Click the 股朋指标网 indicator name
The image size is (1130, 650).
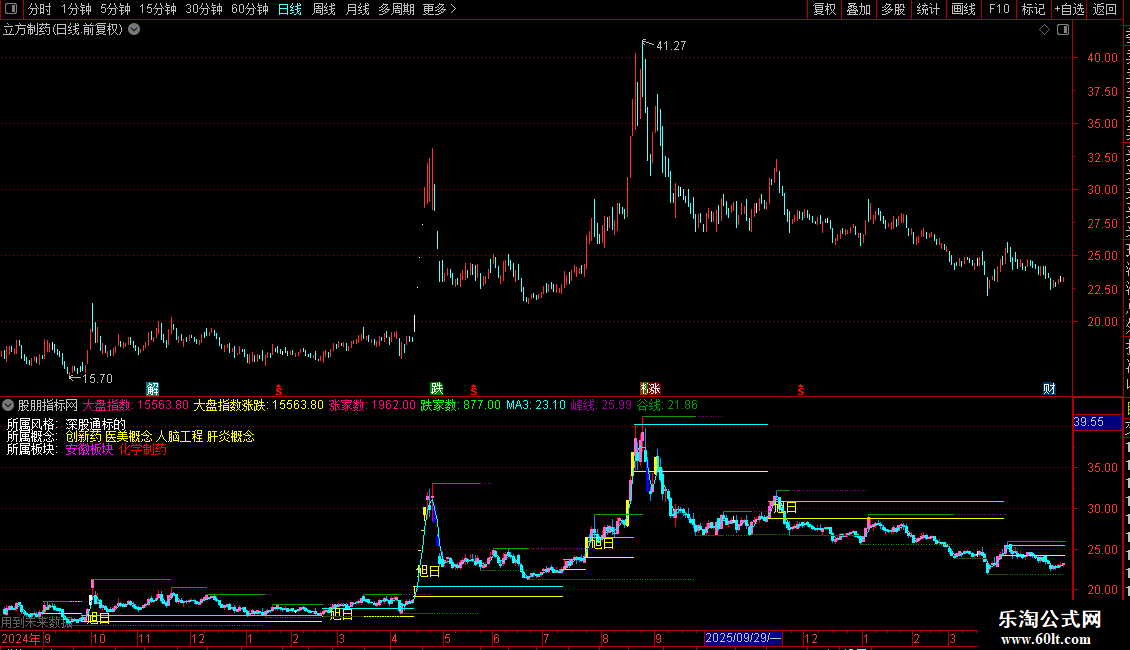coord(48,405)
